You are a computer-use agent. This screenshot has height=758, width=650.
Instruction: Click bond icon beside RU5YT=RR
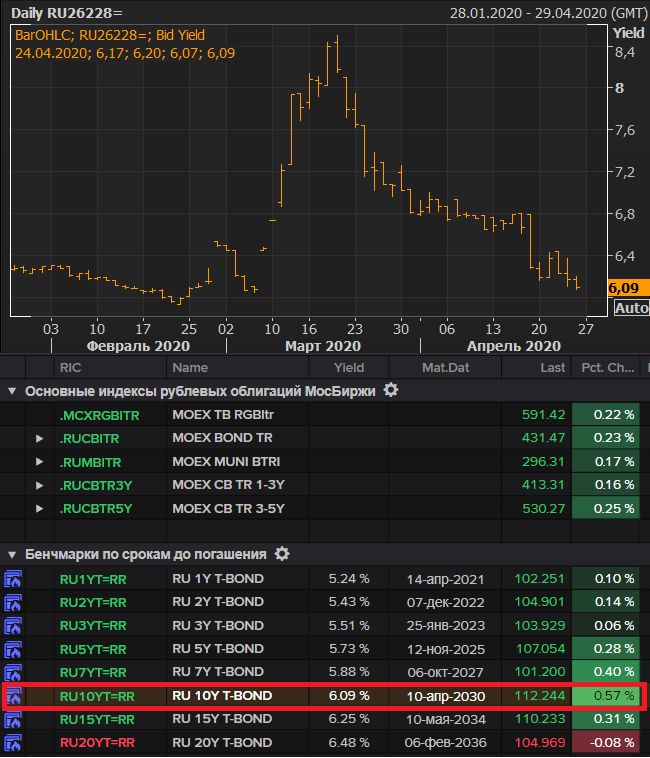pos(14,649)
